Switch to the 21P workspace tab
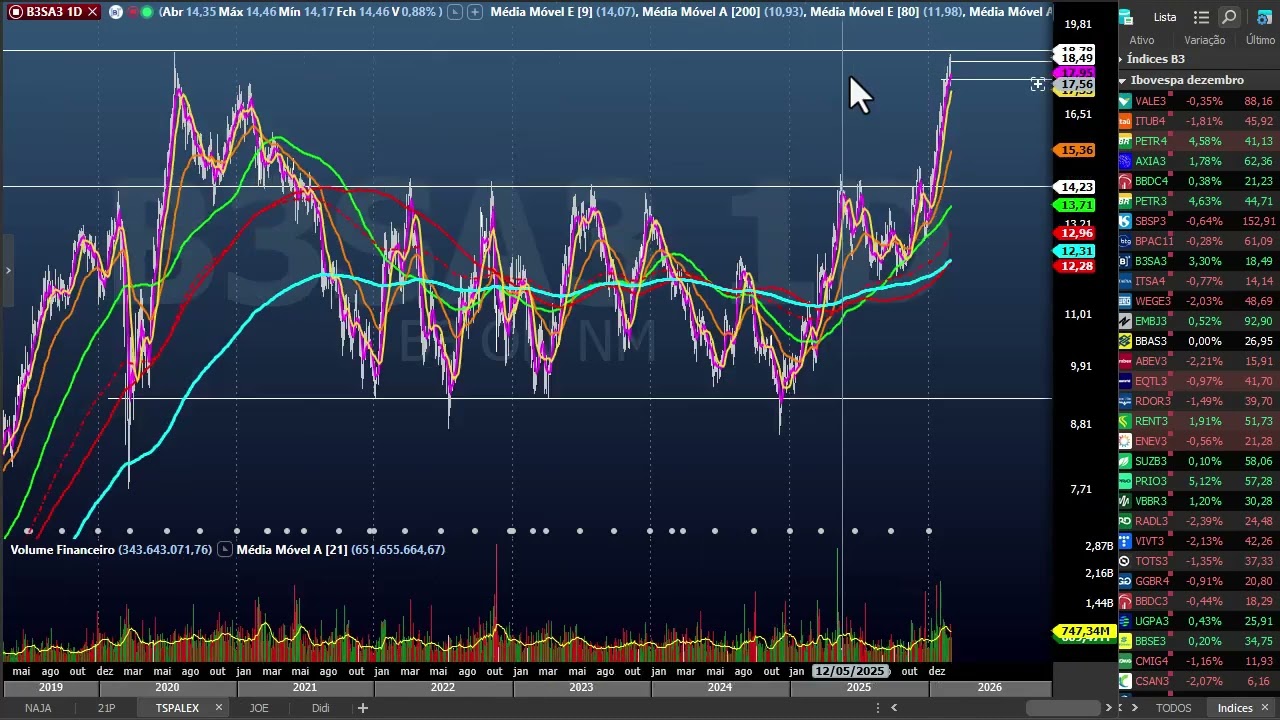1280x720 pixels. (106, 708)
